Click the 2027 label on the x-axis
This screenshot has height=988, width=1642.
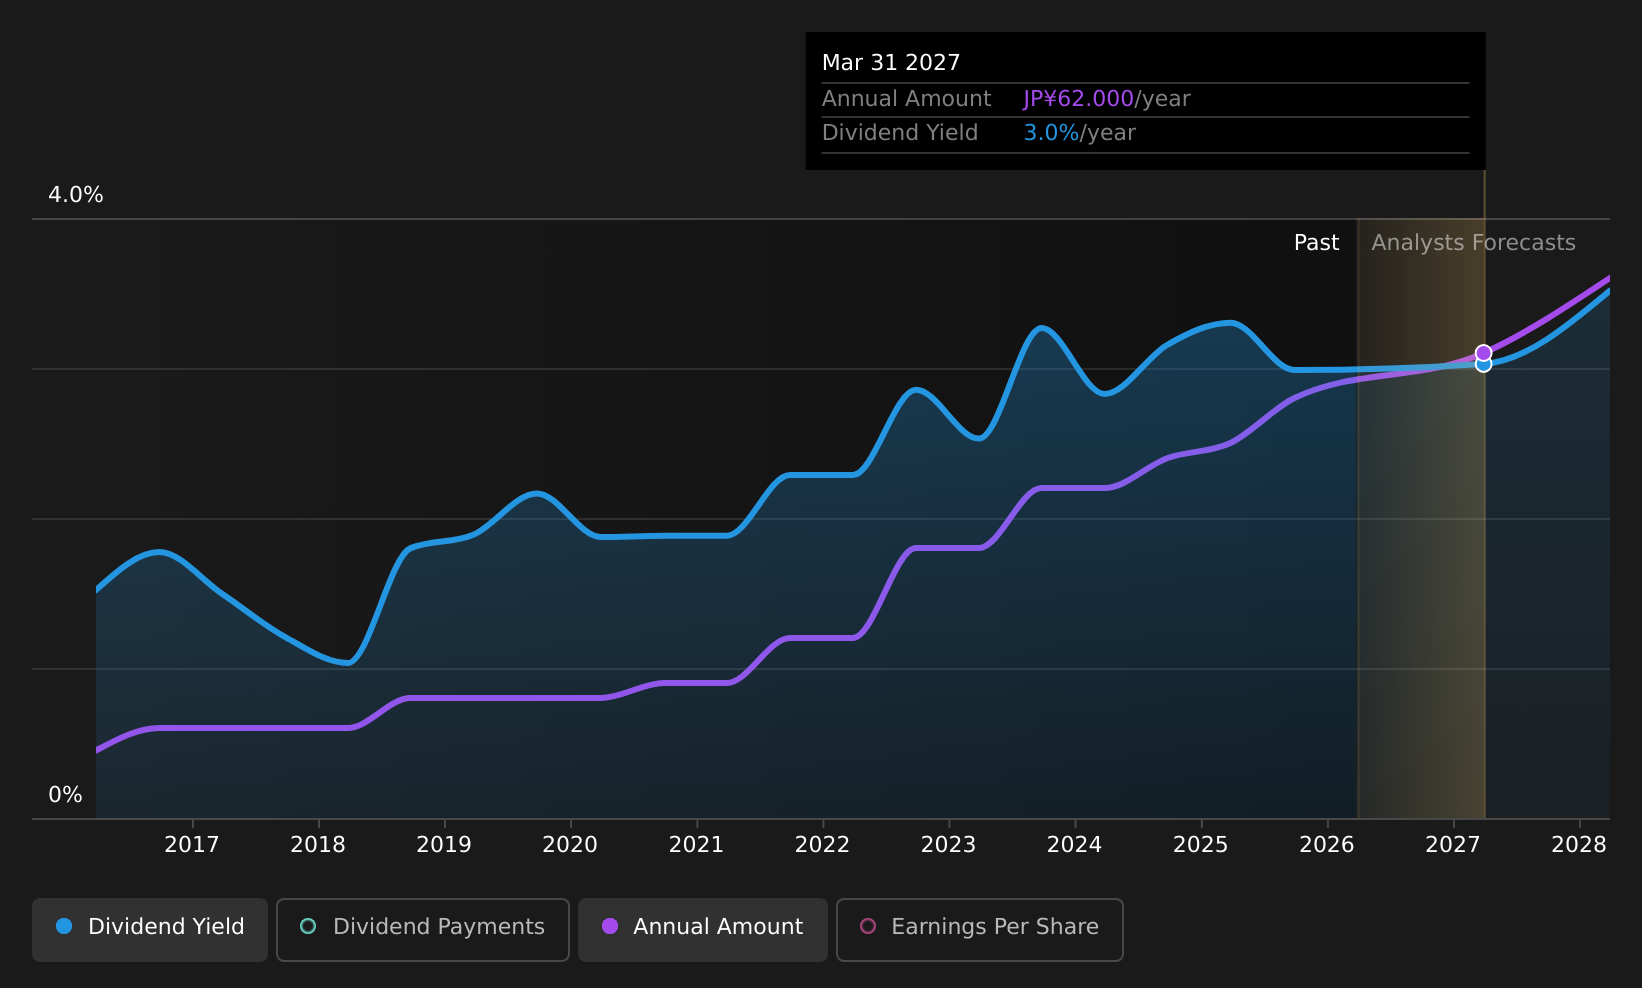[x=1451, y=844]
